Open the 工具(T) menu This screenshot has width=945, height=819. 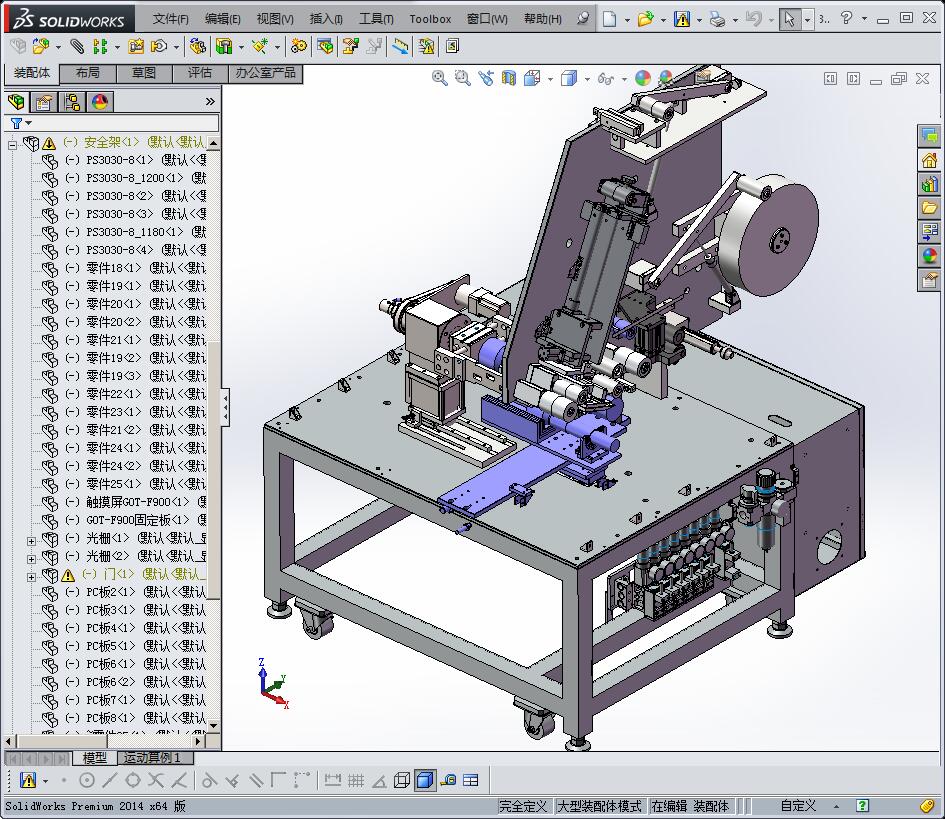[376, 19]
